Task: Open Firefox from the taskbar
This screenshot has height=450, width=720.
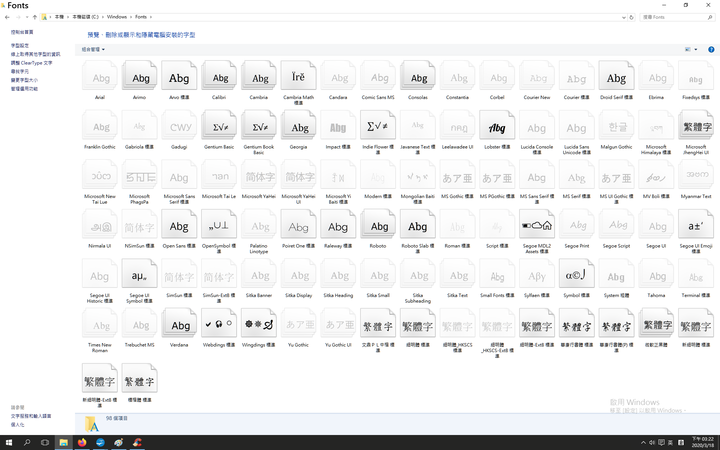Action: click(82, 443)
